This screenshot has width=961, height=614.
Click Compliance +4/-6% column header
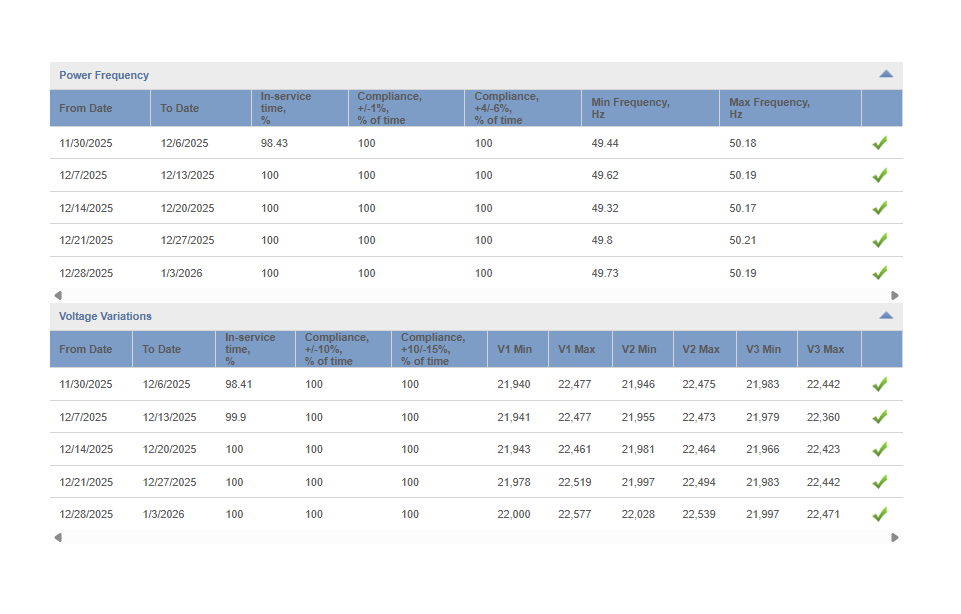point(523,108)
